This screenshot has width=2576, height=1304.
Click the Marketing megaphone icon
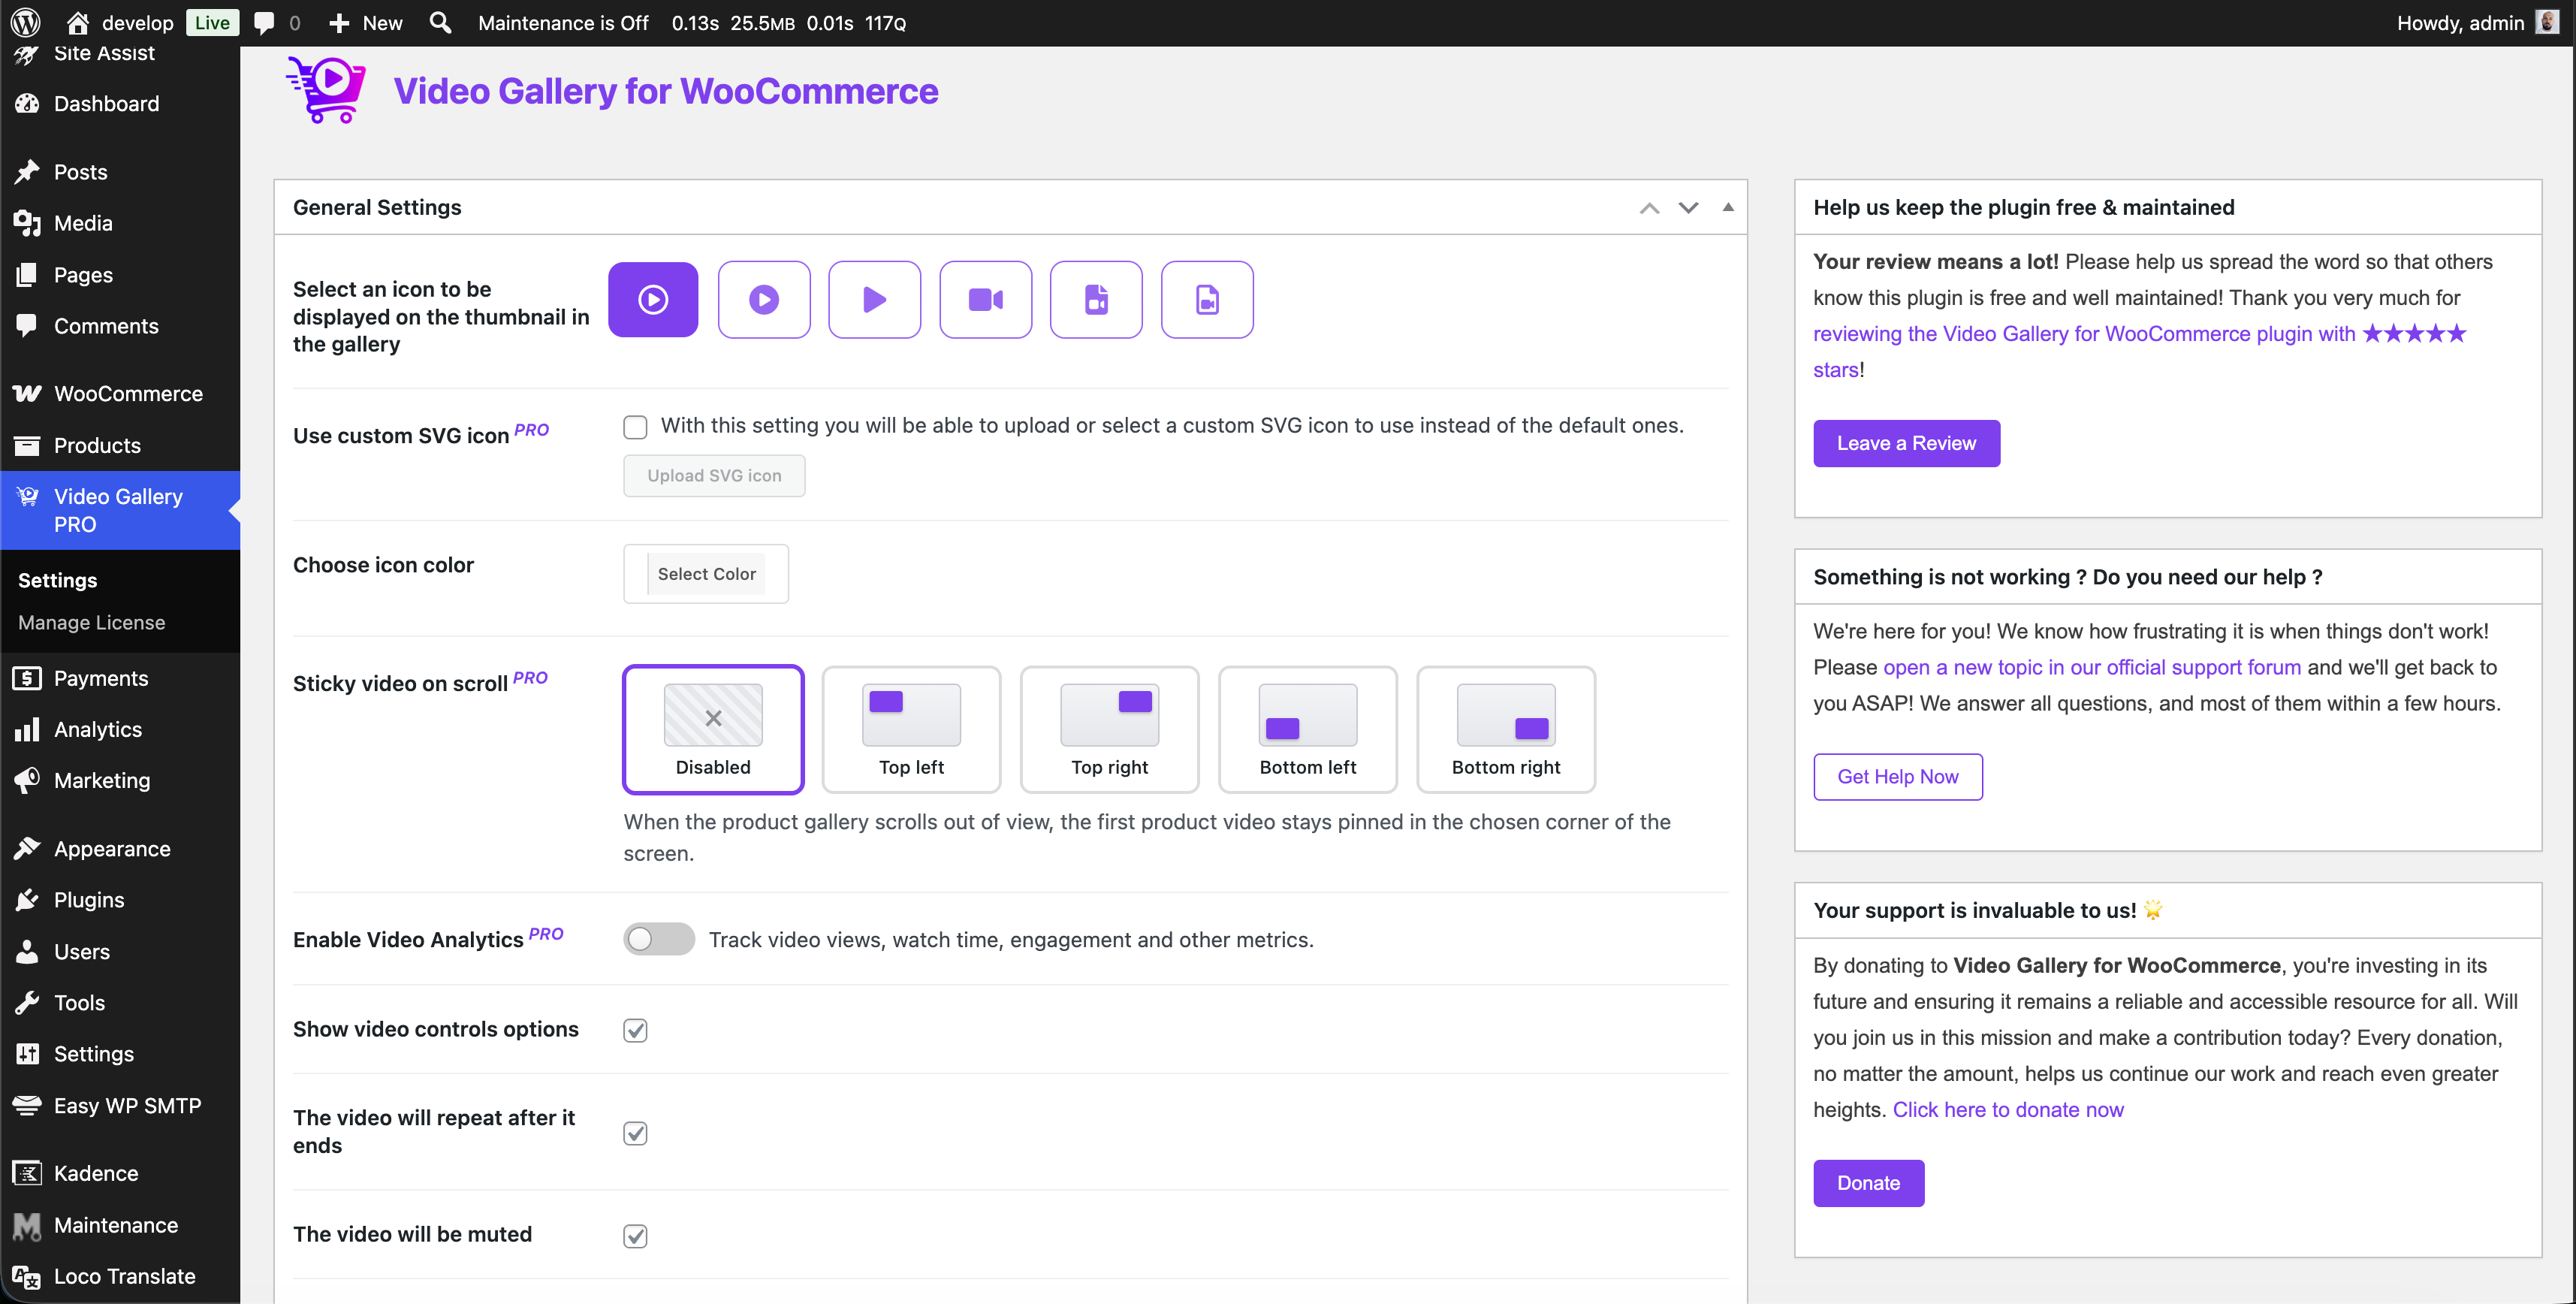point(28,780)
